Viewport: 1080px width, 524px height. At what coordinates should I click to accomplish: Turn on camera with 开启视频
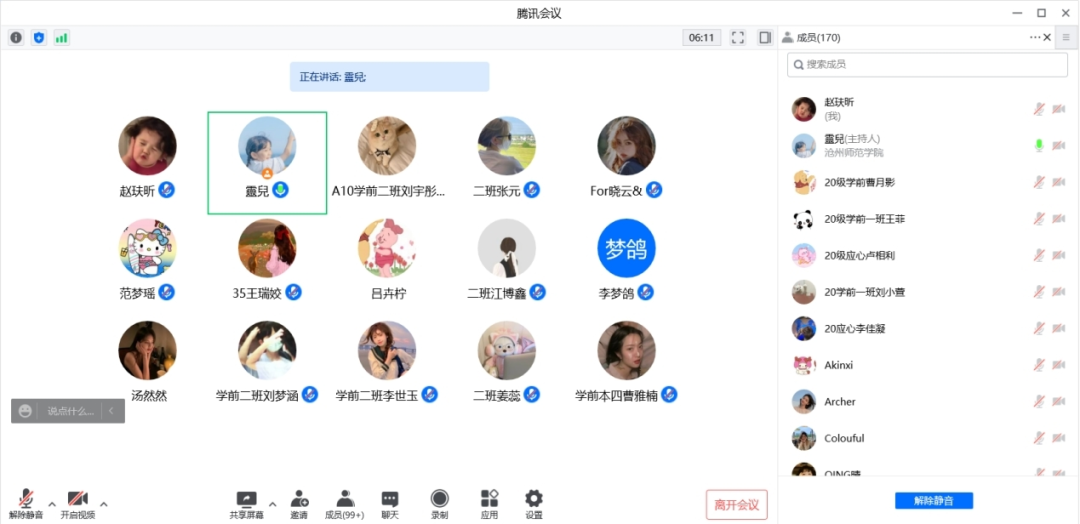[x=78, y=503]
